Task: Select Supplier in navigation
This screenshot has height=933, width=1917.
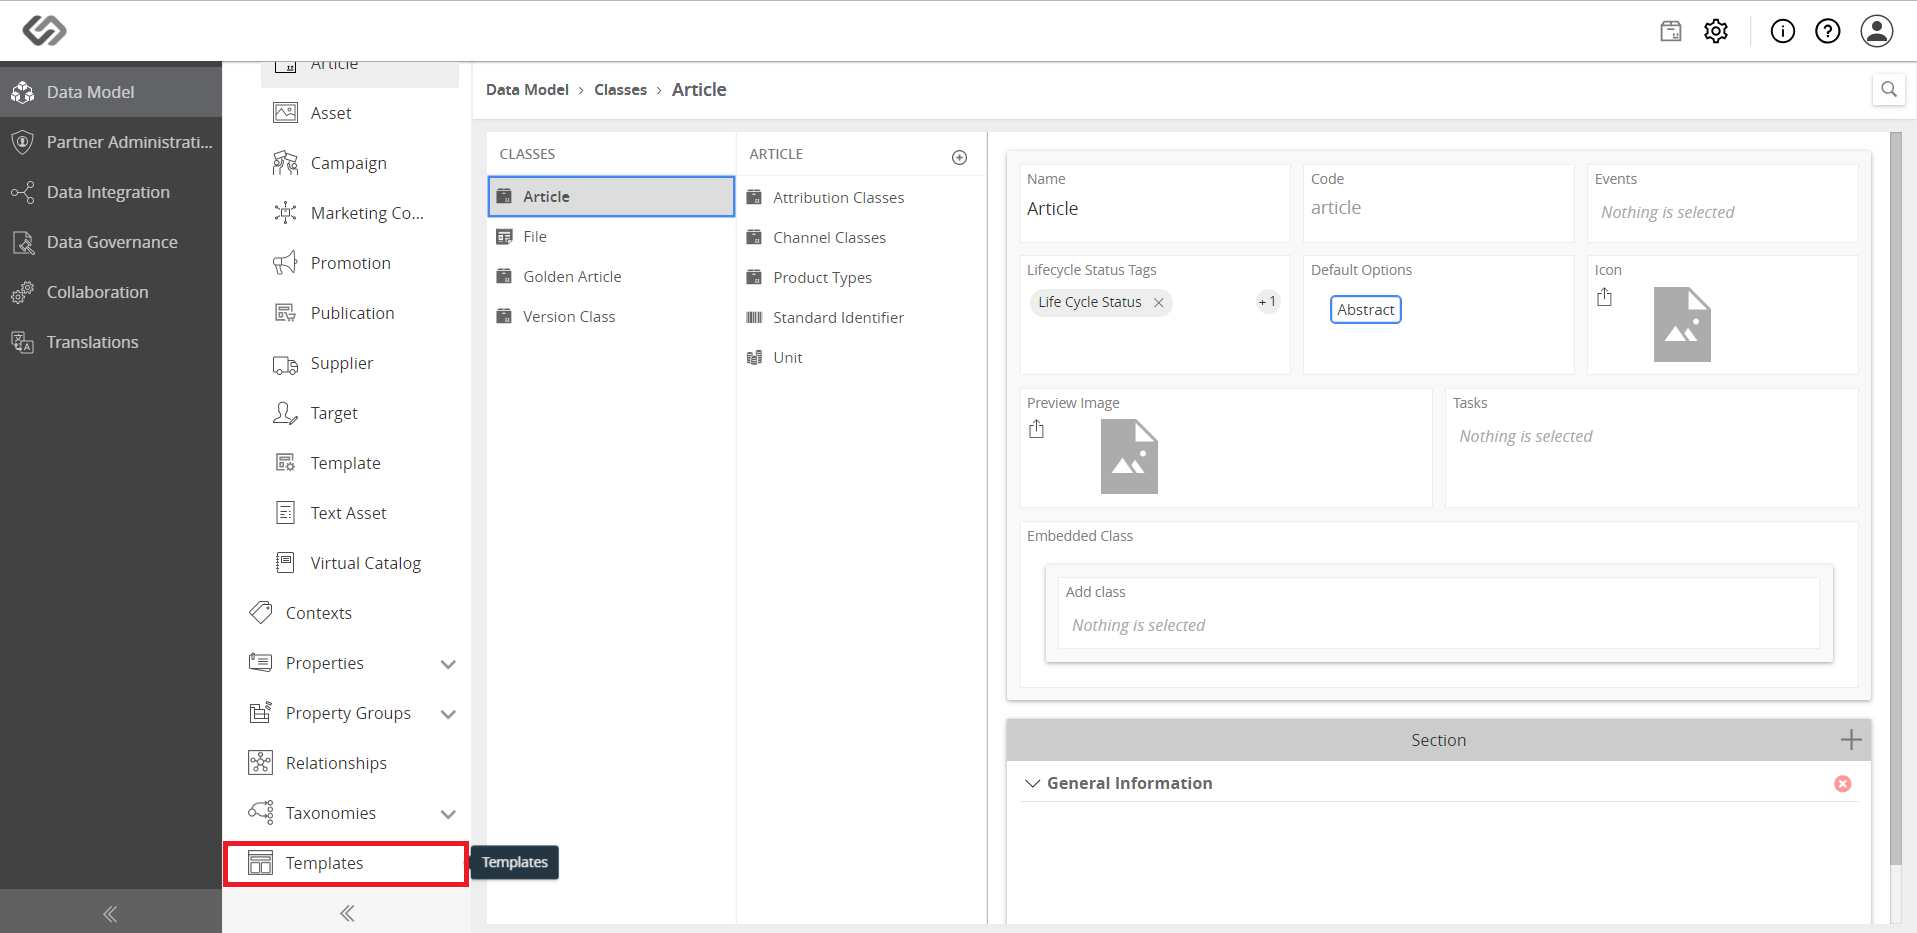Action: [360, 363]
